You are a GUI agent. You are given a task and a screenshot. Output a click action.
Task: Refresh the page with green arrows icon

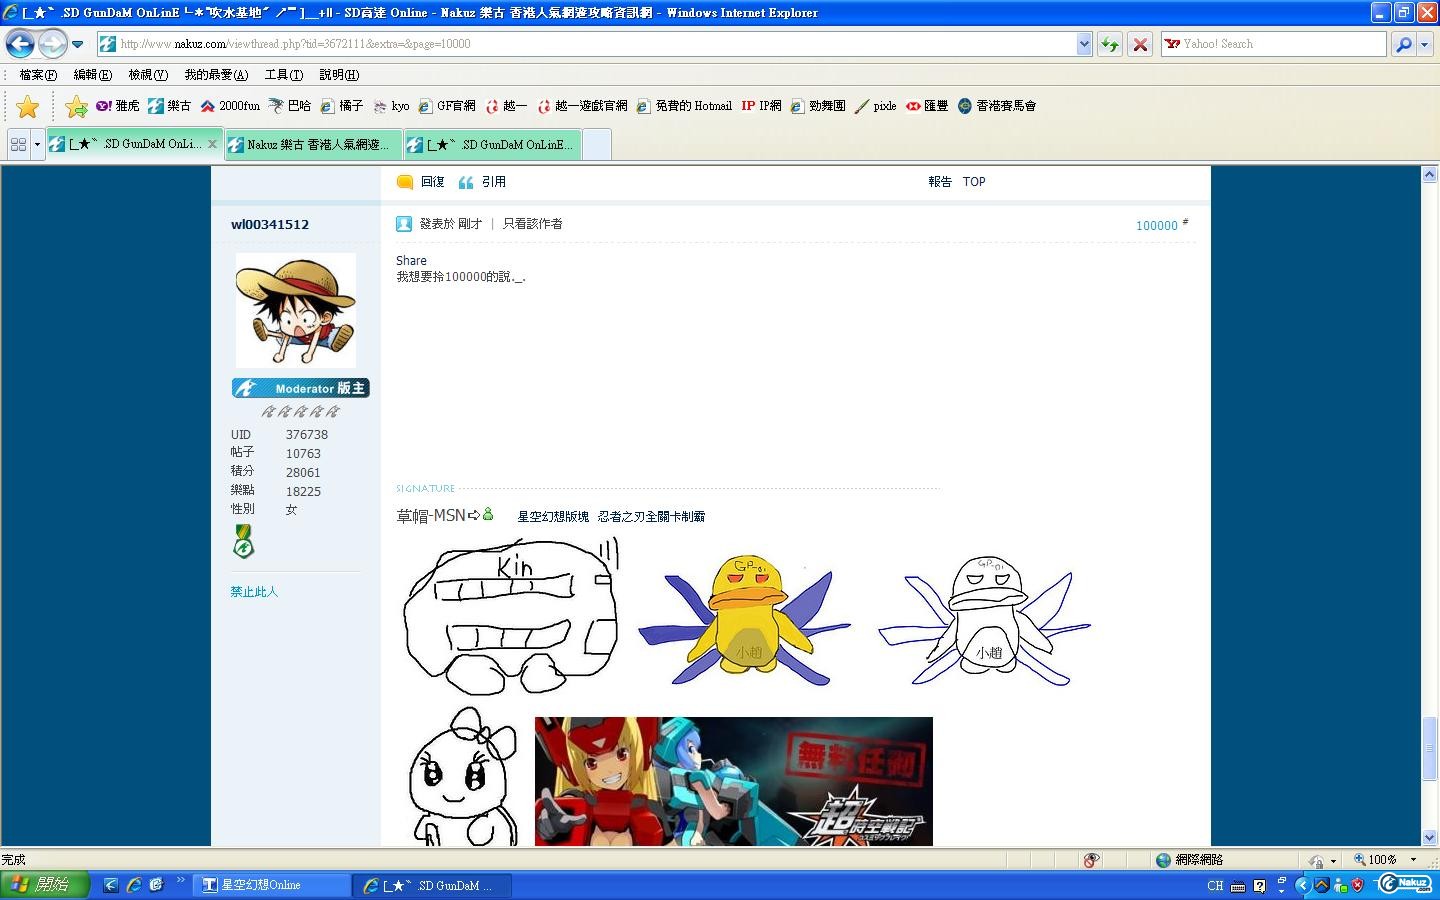point(1109,44)
